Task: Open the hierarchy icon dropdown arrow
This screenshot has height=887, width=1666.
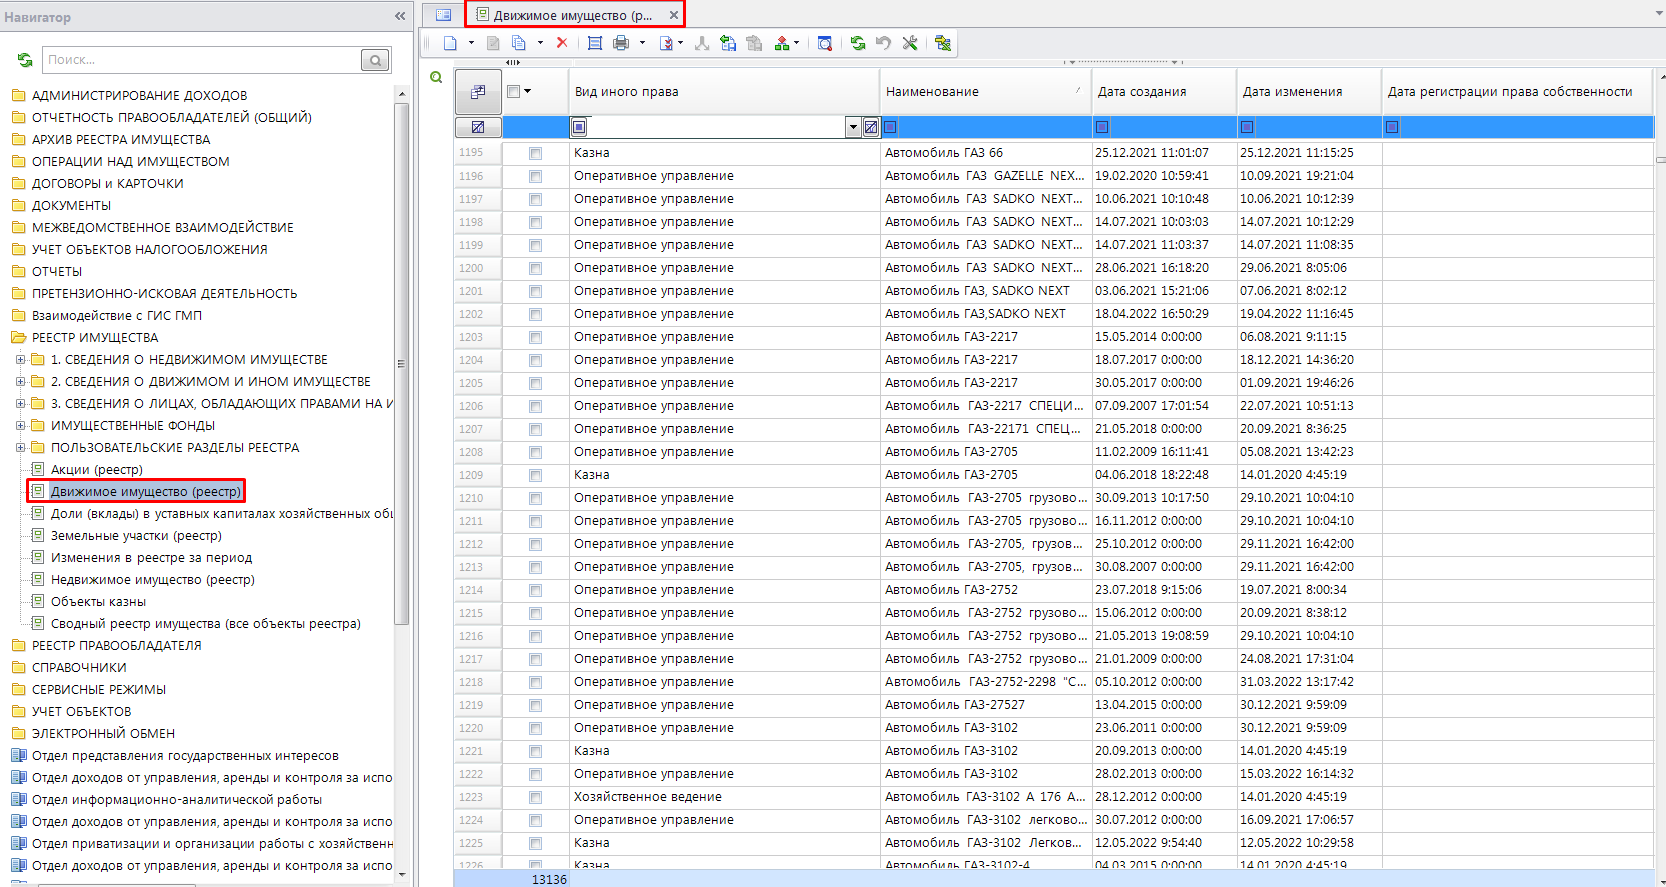Action: tap(797, 43)
